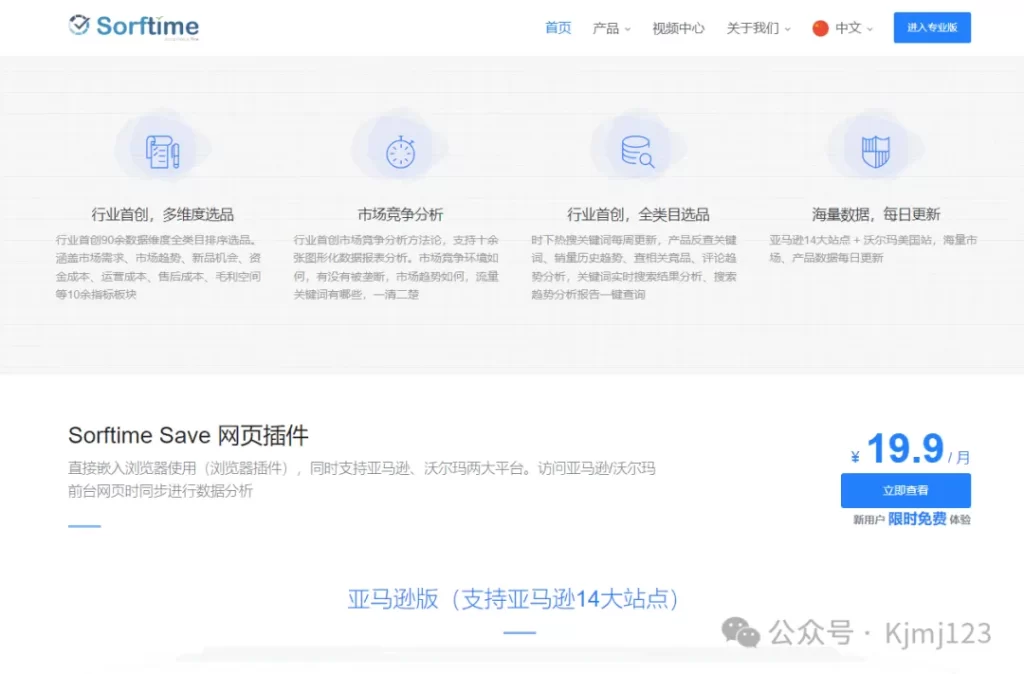The image size is (1024, 674).
Task: Click the multi-dimension selection document icon
Action: [x=163, y=152]
